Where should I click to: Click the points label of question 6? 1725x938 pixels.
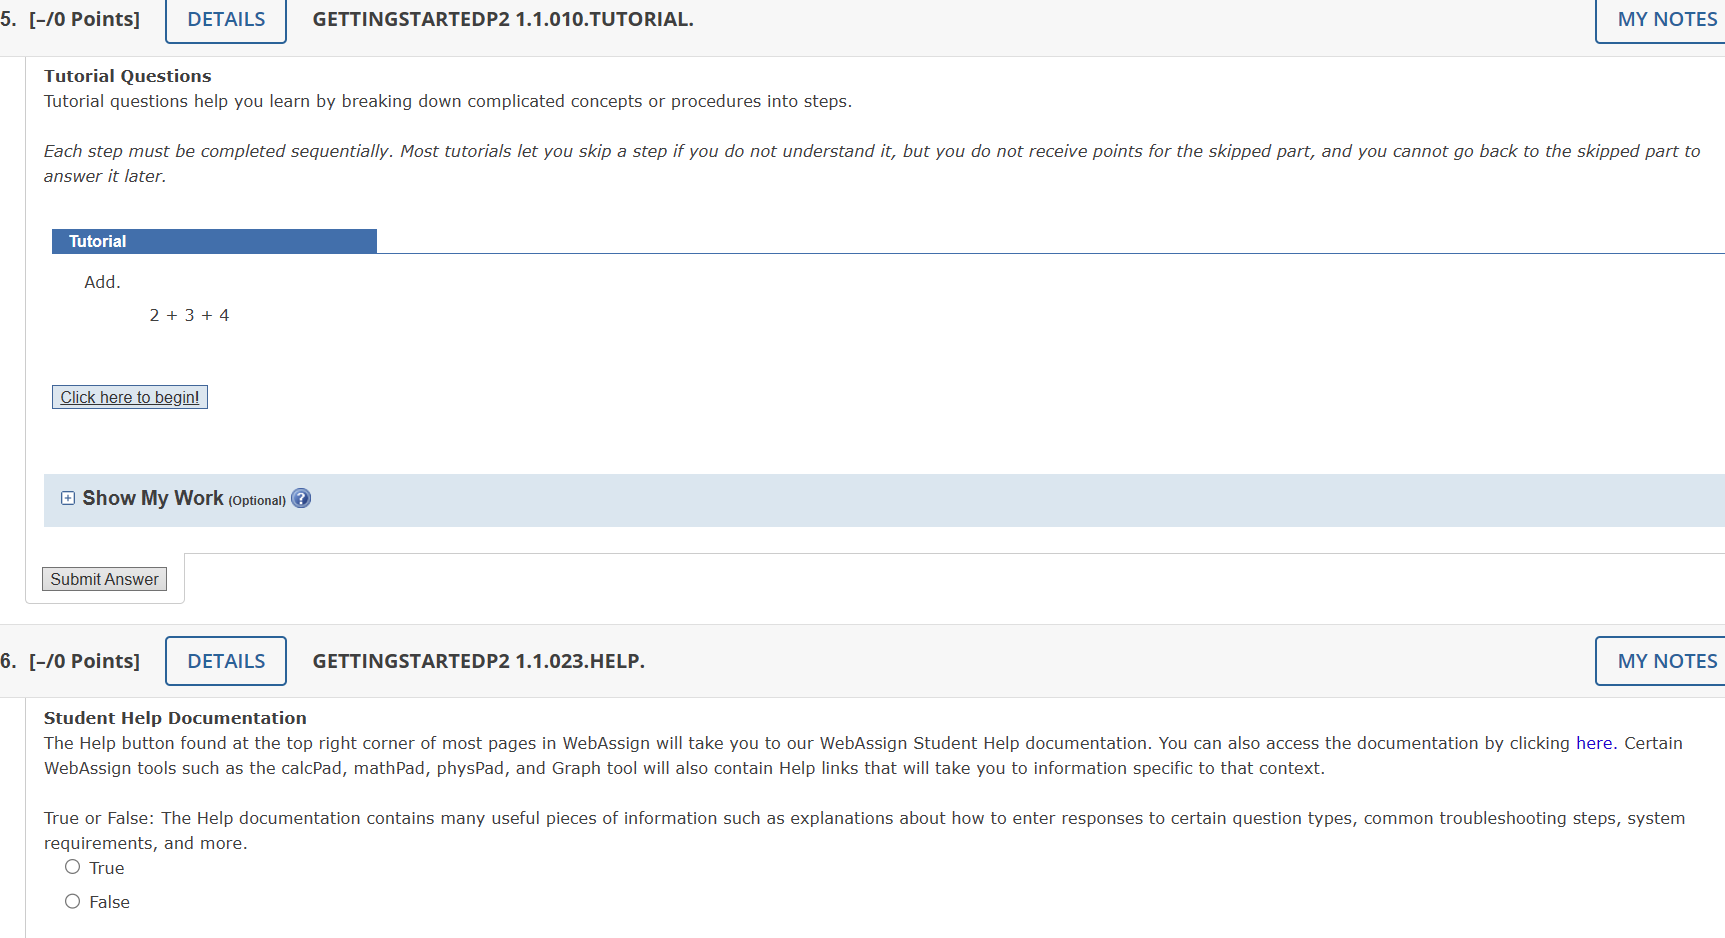85,661
